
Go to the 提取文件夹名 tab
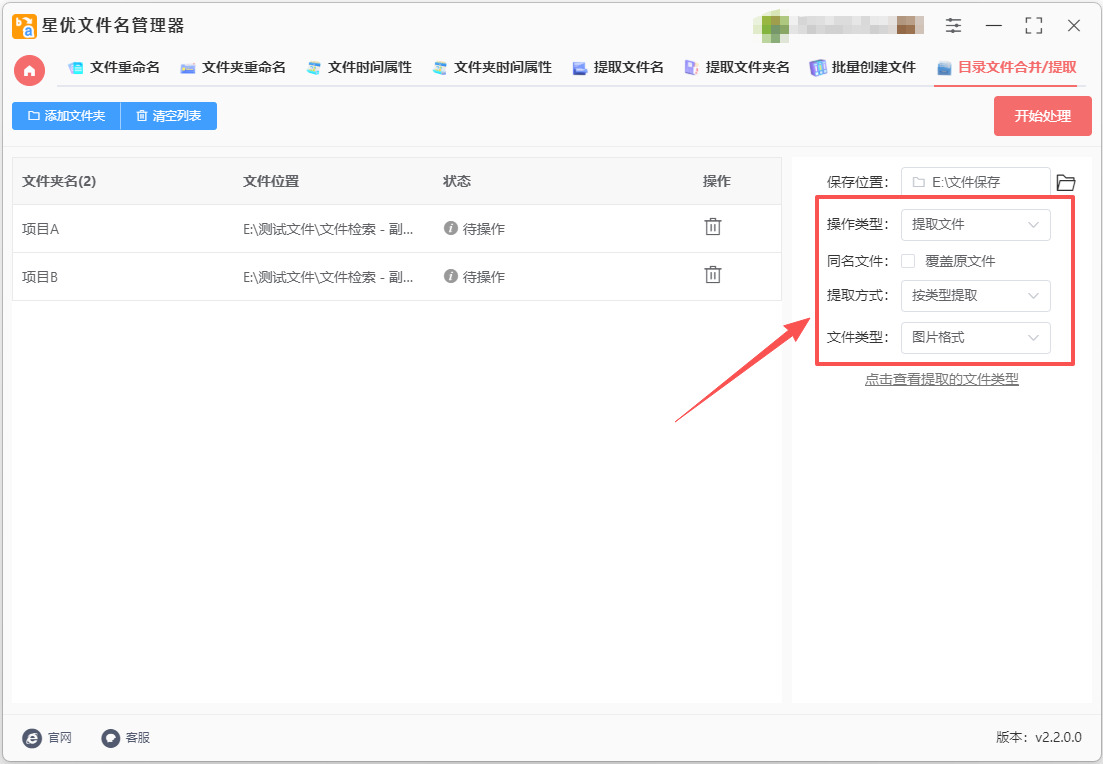point(737,68)
